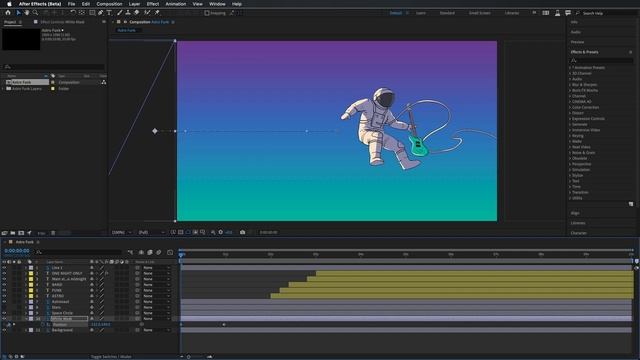640x360 pixels.
Task: Expand the Blur & Sharpen effects category
Action: [x=570, y=85]
